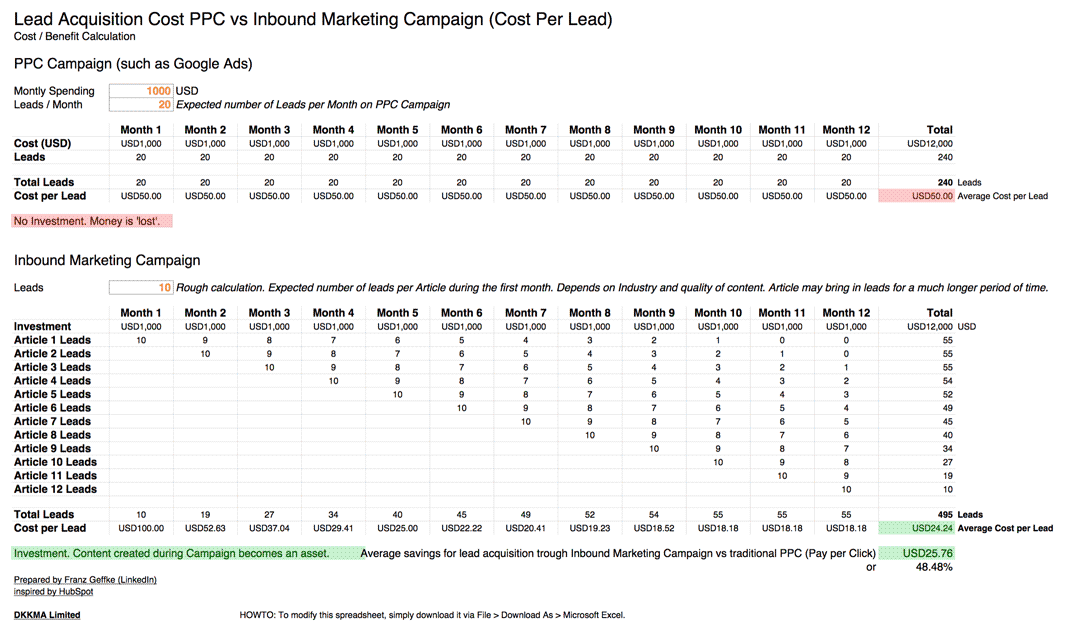
Task: Select the Article 7 Leads total 45
Action: (948, 422)
